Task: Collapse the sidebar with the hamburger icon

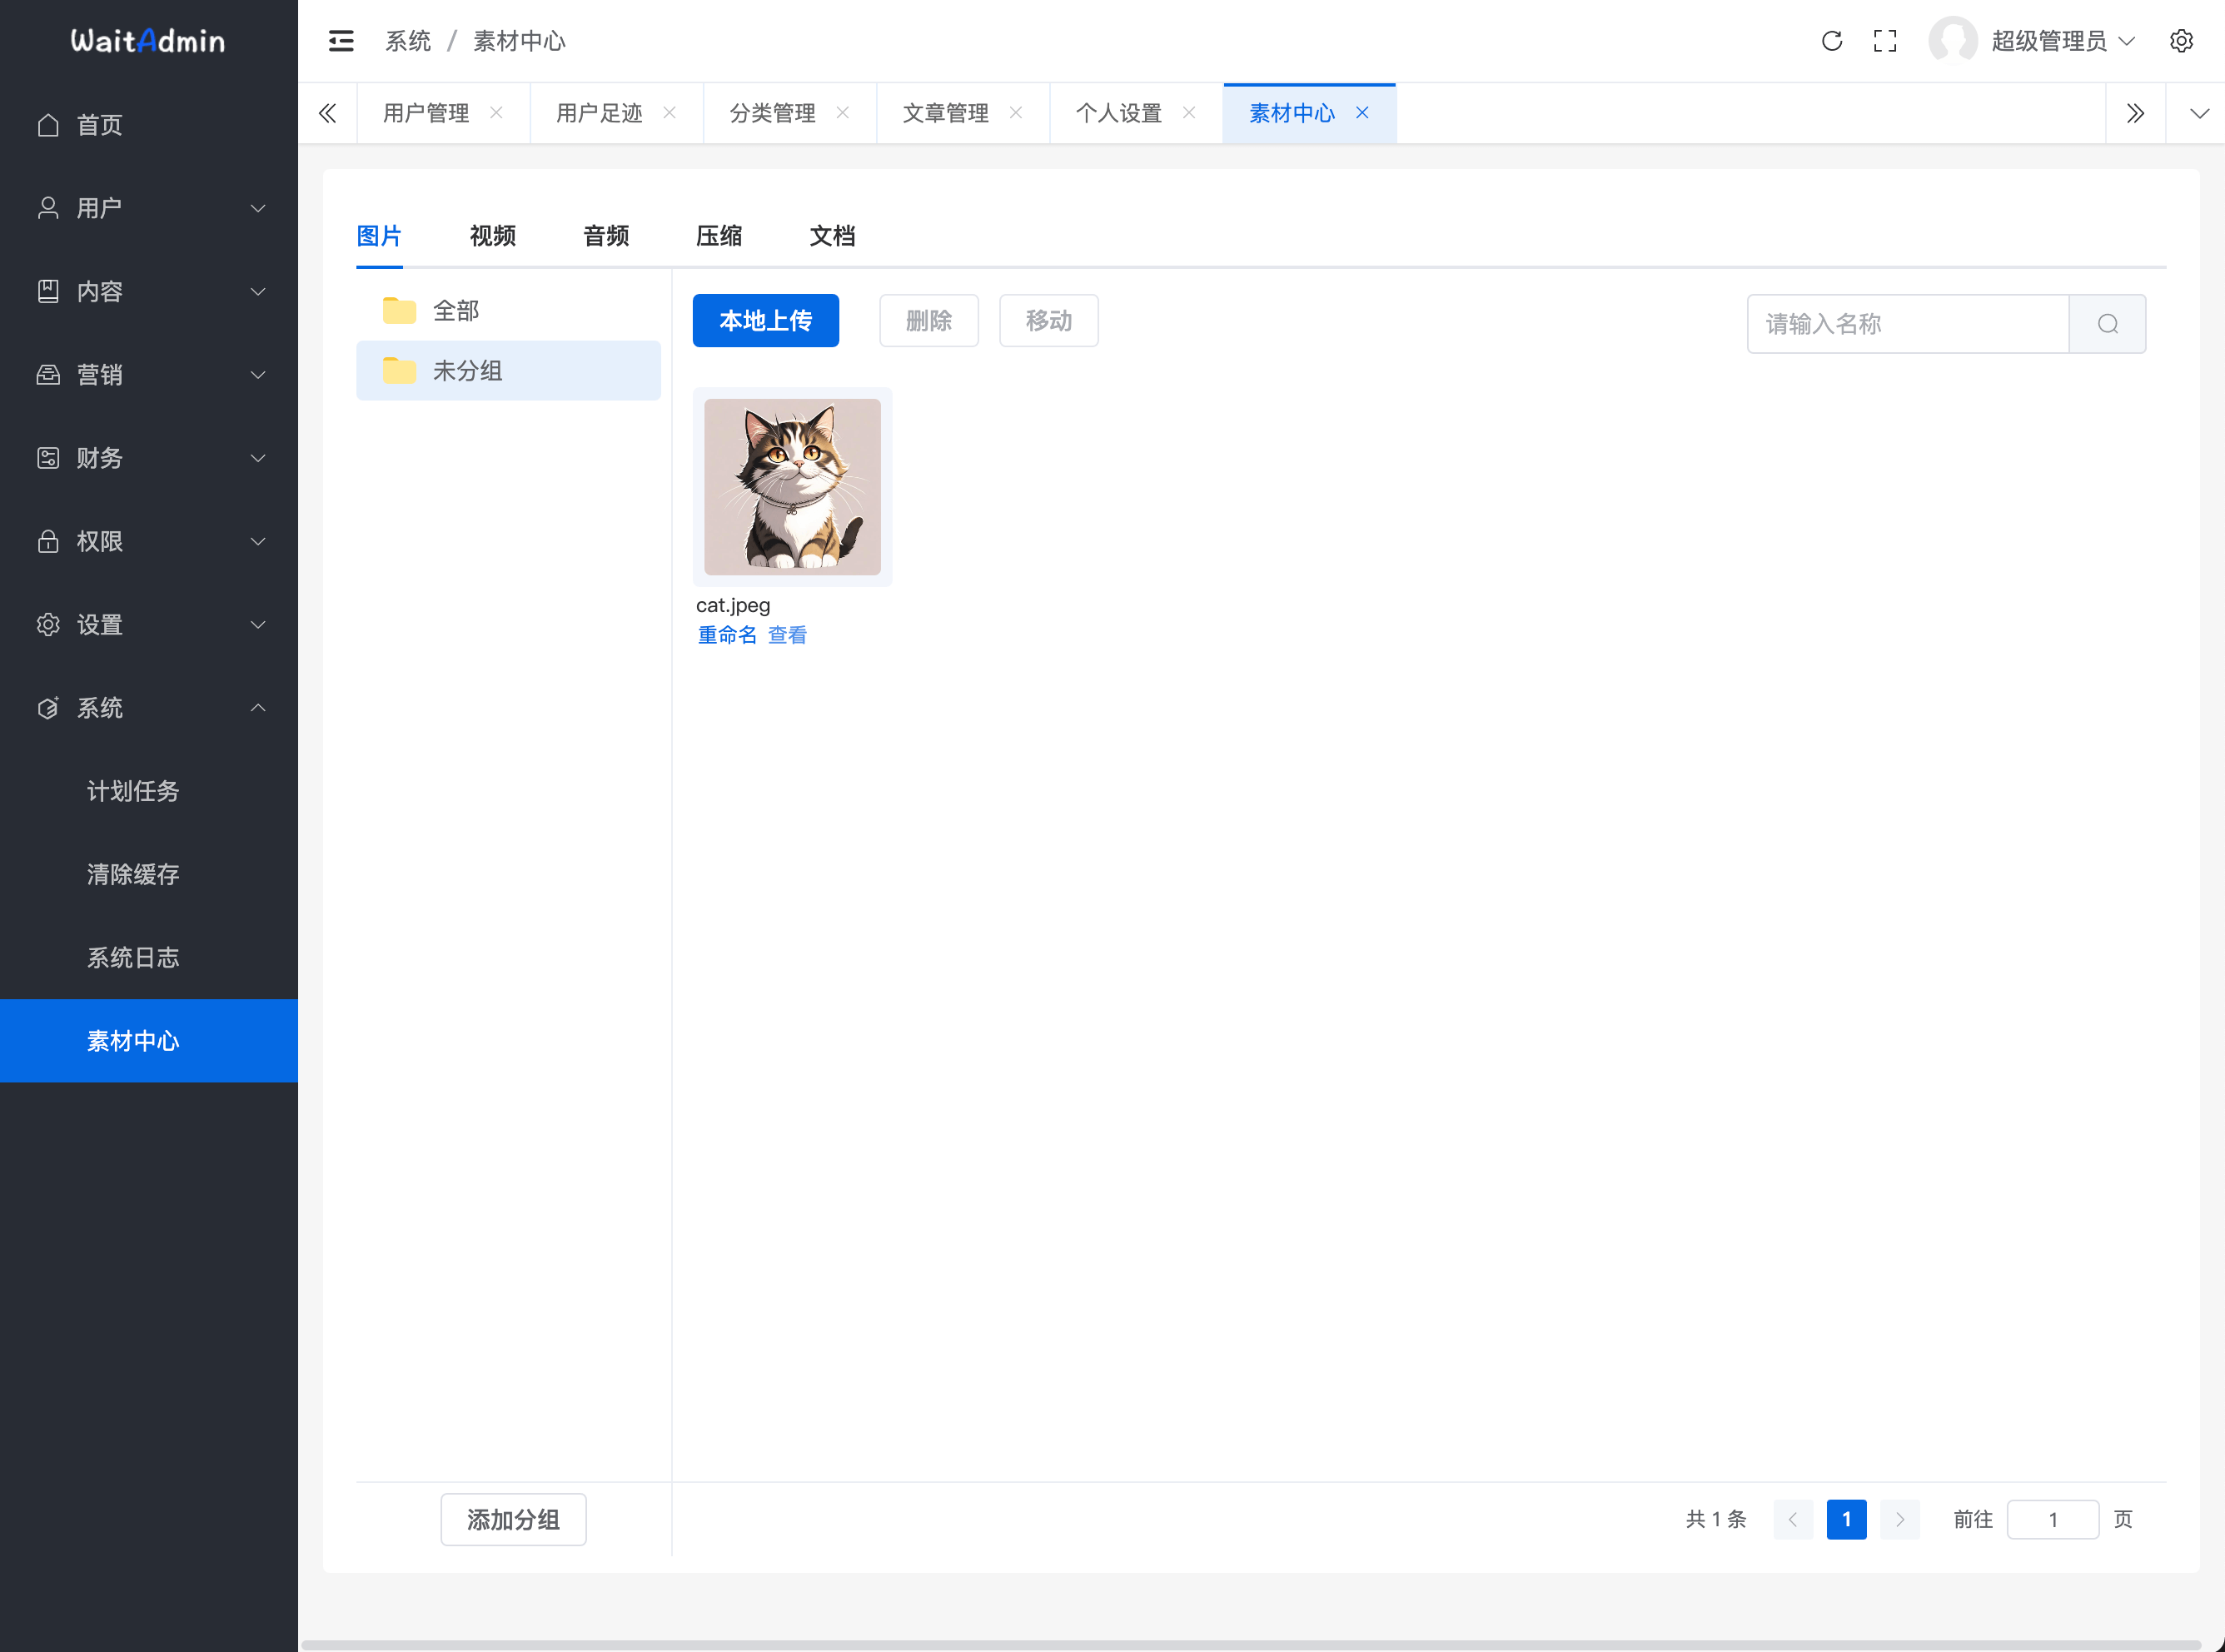Action: pos(341,41)
